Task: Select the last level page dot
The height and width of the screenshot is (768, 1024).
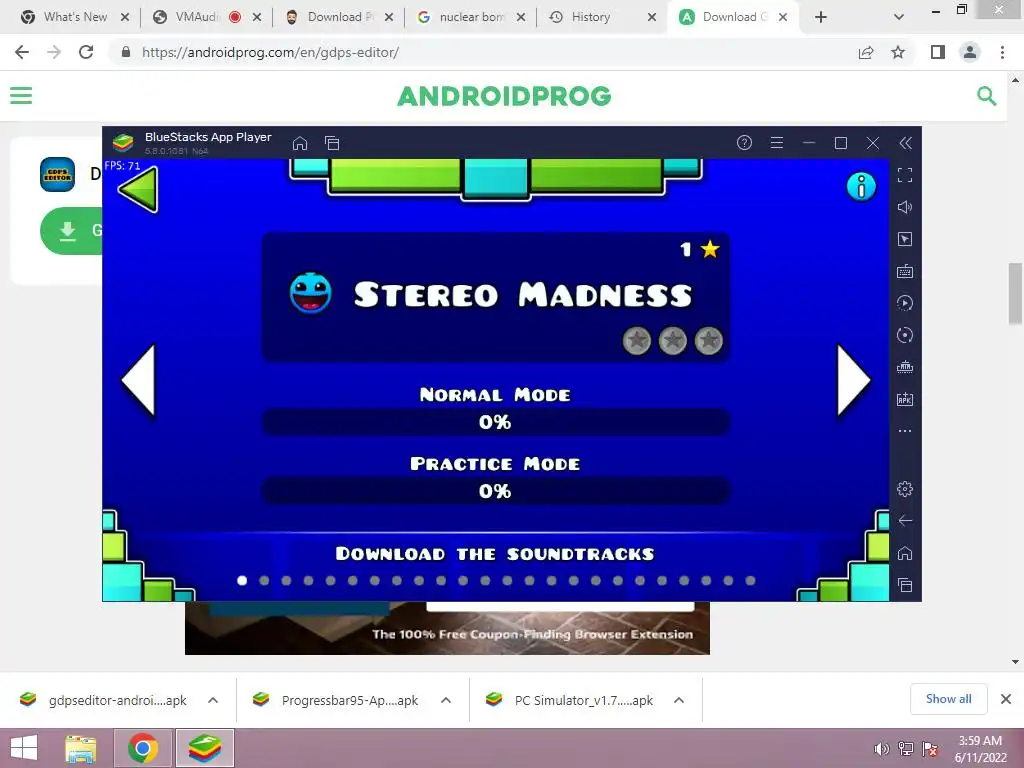Action: (x=750, y=581)
